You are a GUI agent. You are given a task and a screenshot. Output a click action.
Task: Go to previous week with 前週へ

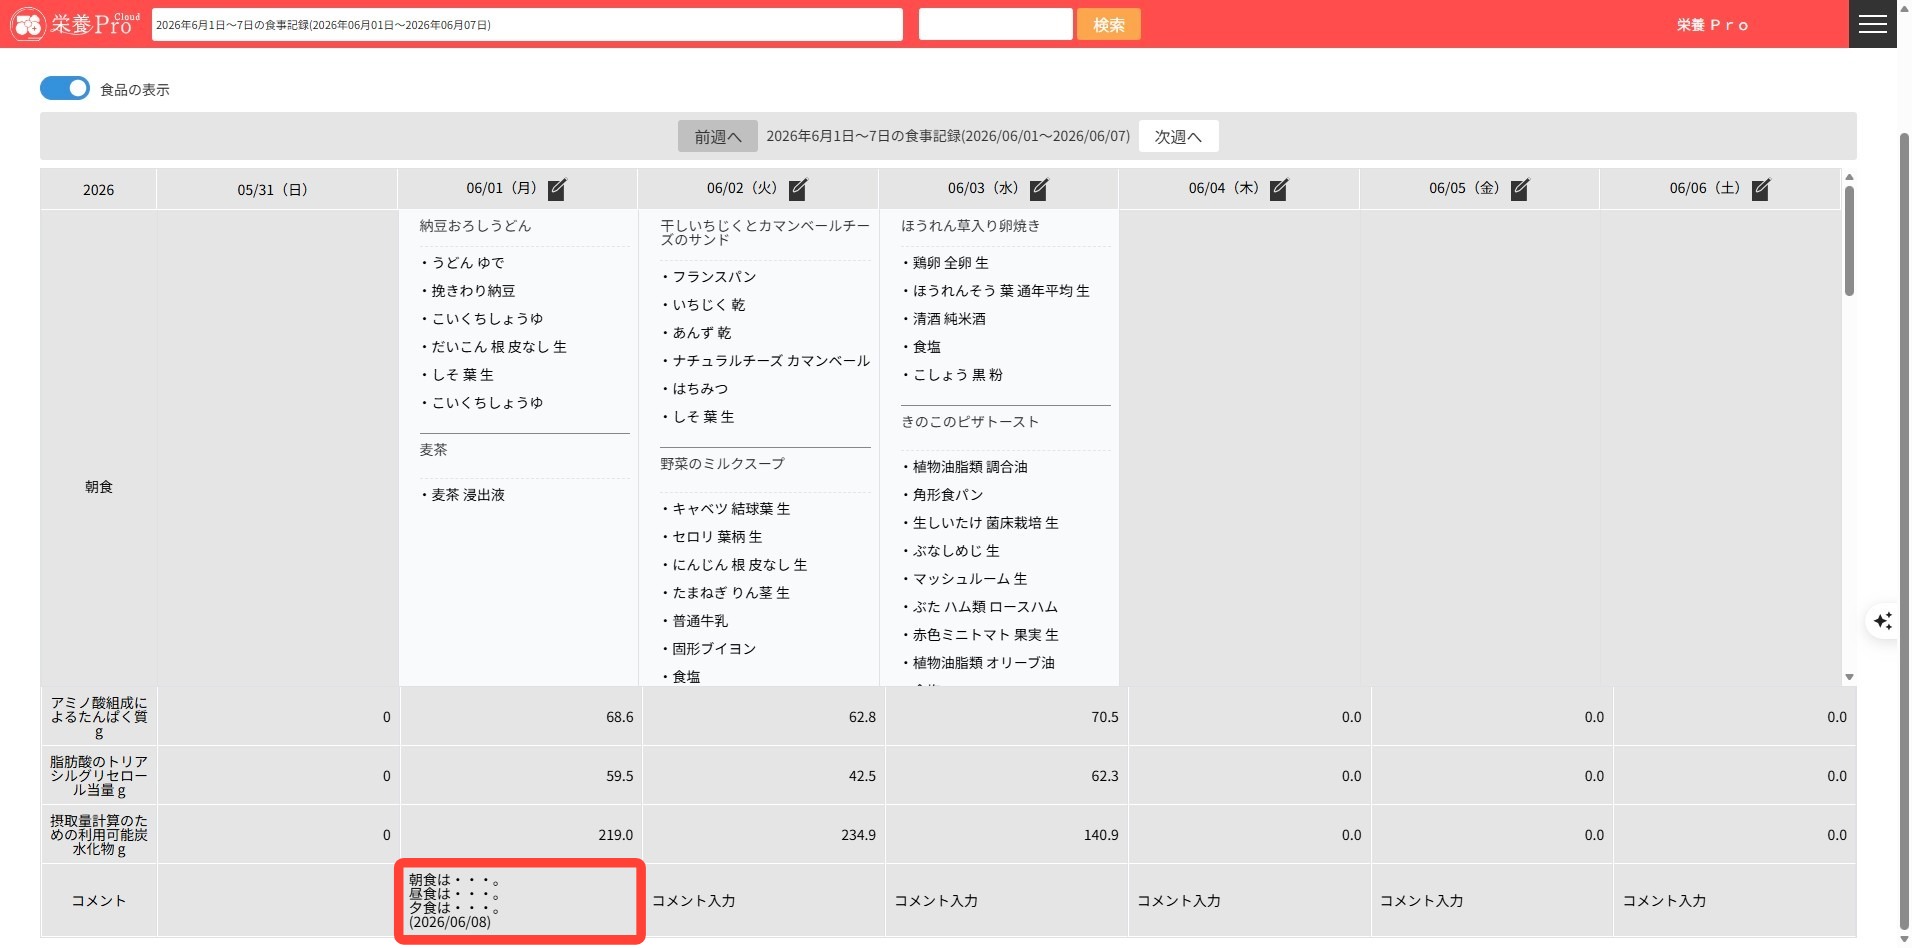(718, 136)
